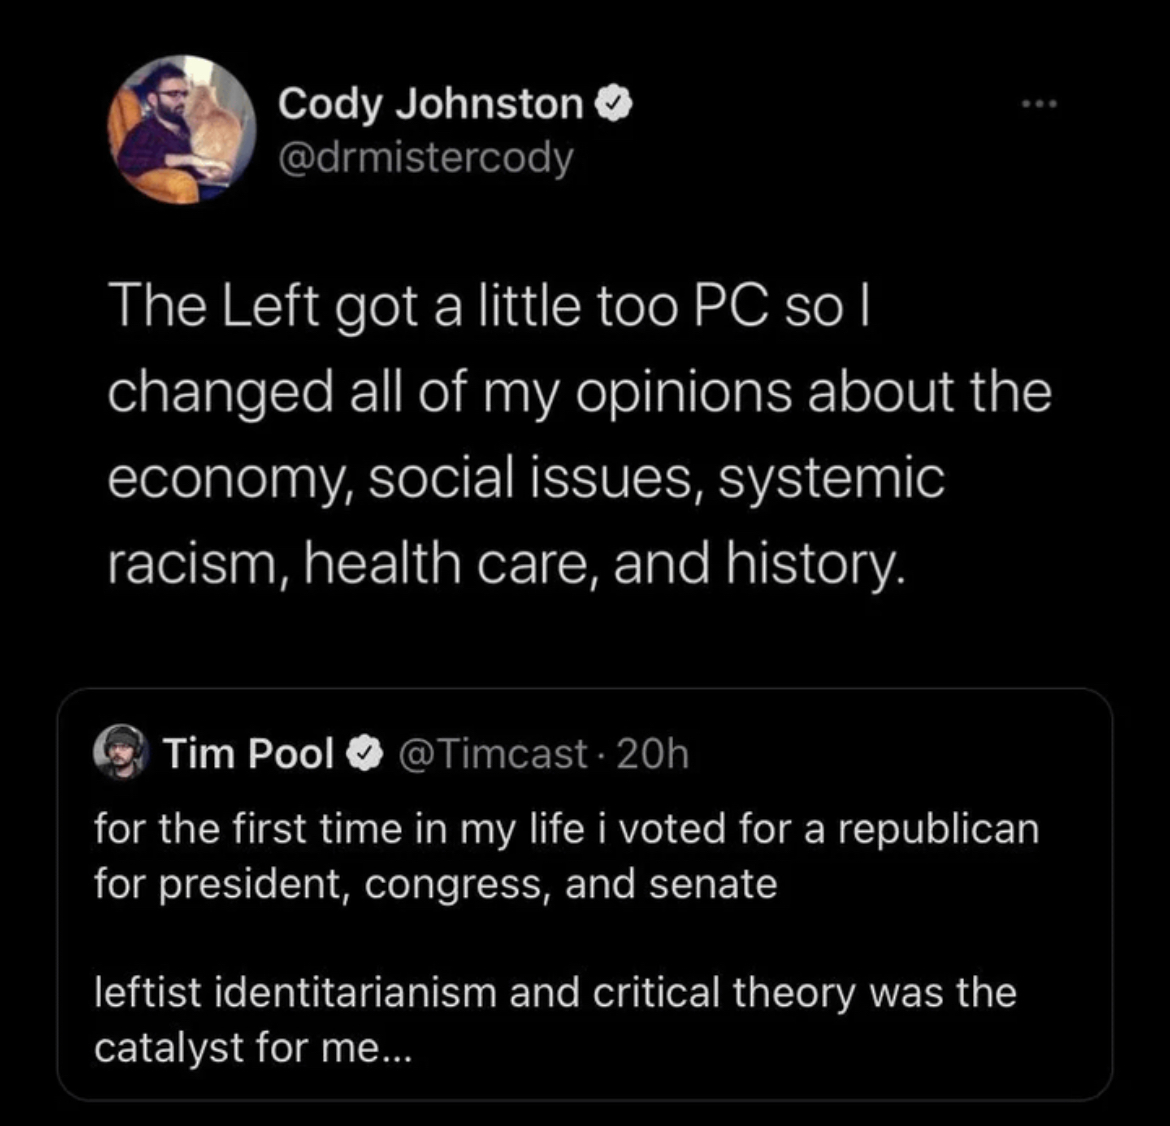The width and height of the screenshot is (1170, 1126).
Task: Click the "leftist identitarianism and critical theory" line
Action: pyautogui.click(x=555, y=993)
